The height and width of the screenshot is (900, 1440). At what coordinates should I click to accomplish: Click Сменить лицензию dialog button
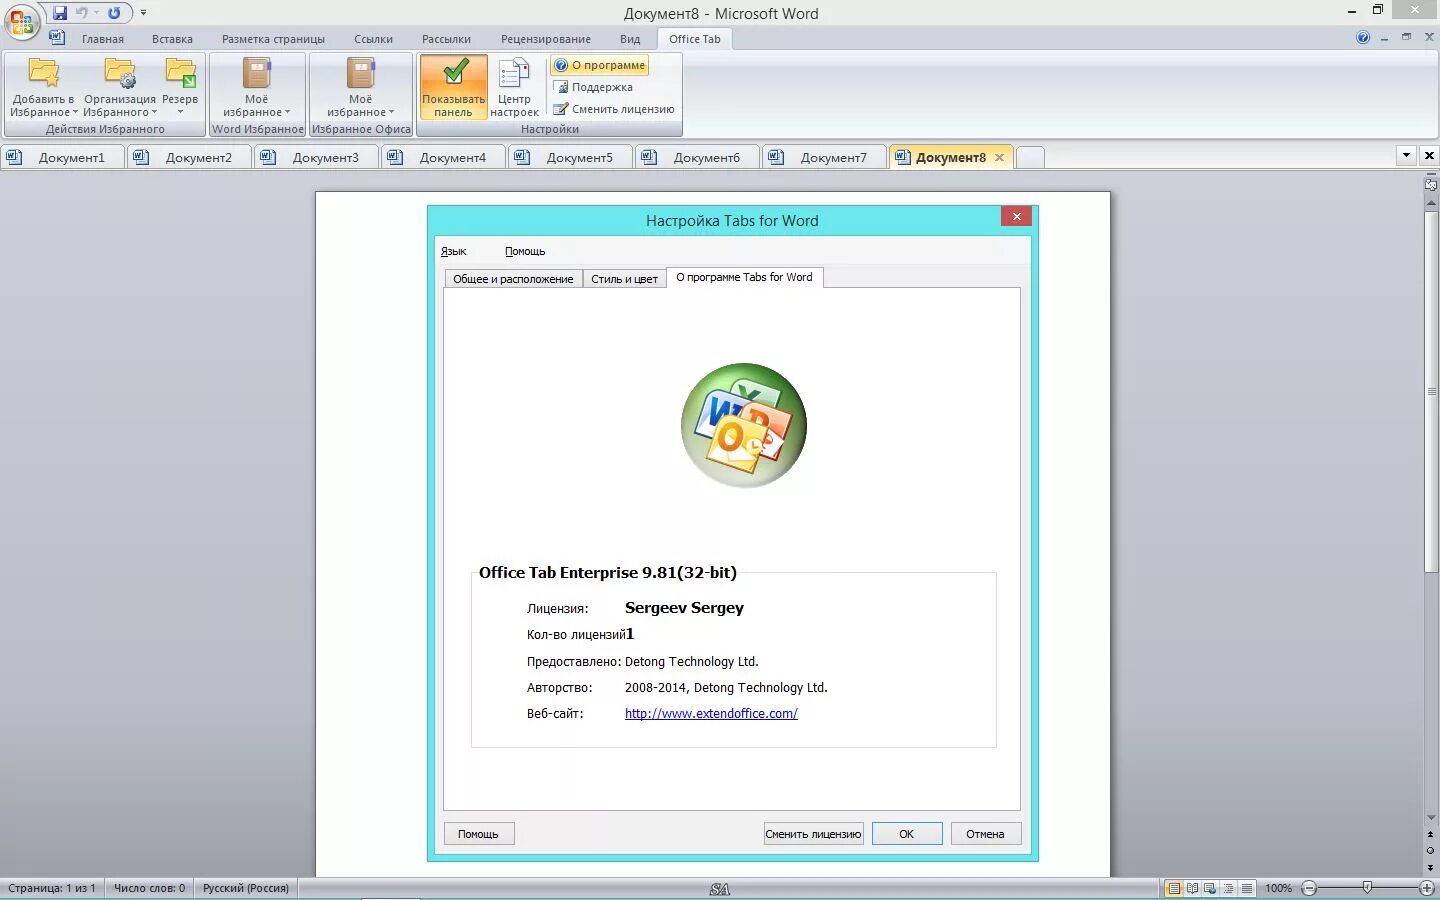[x=813, y=834]
